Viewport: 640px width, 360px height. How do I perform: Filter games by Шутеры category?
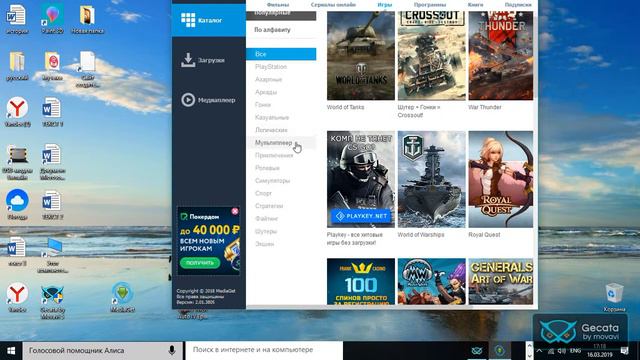(x=266, y=231)
